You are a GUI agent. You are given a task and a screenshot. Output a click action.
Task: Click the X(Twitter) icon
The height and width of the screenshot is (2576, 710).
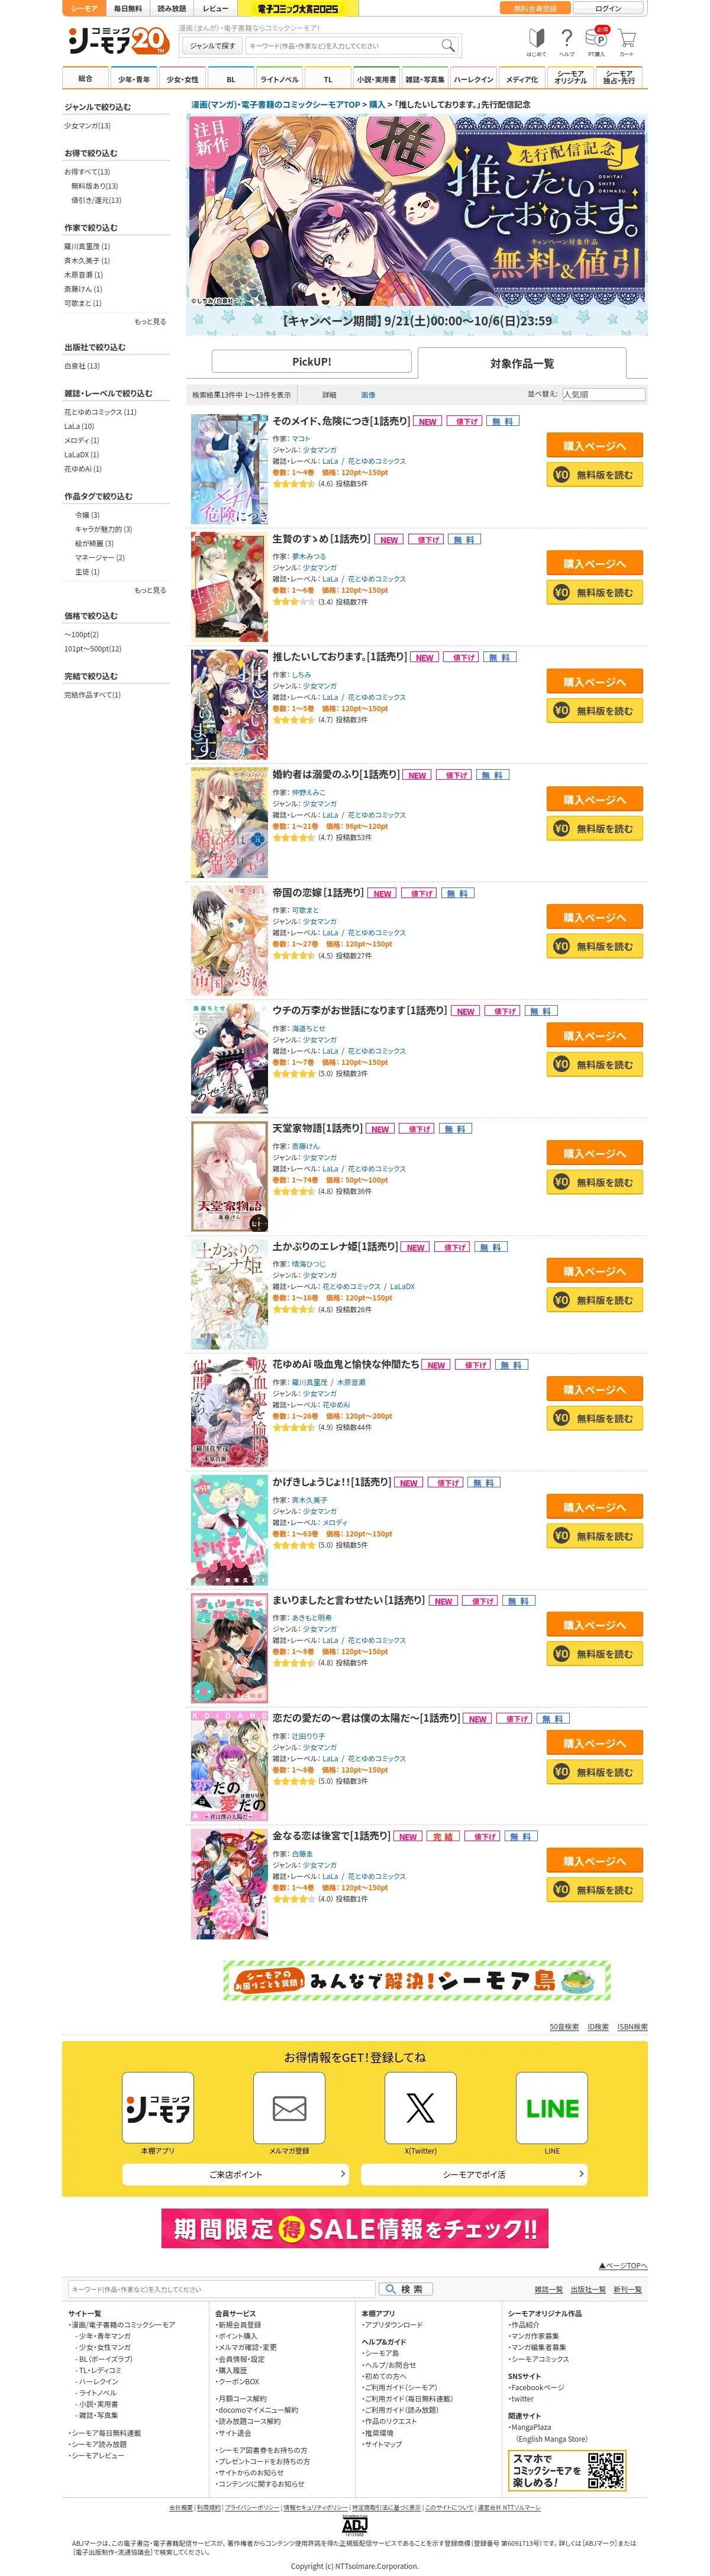[421, 2108]
